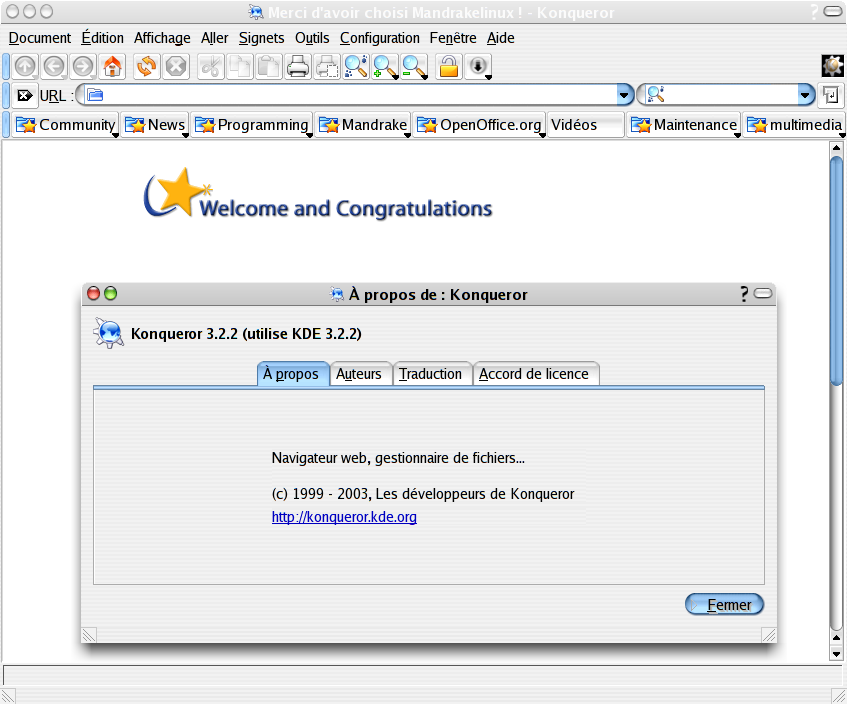Screen dimensions: 847x704
Task: Select the À propos tab
Action: click(293, 374)
